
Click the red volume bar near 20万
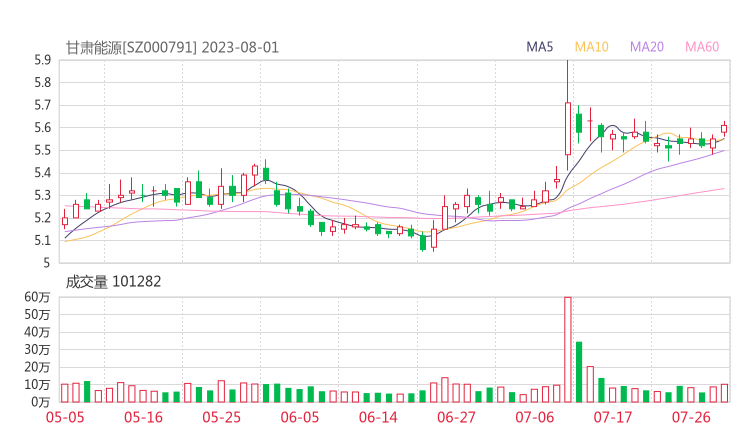pos(590,384)
